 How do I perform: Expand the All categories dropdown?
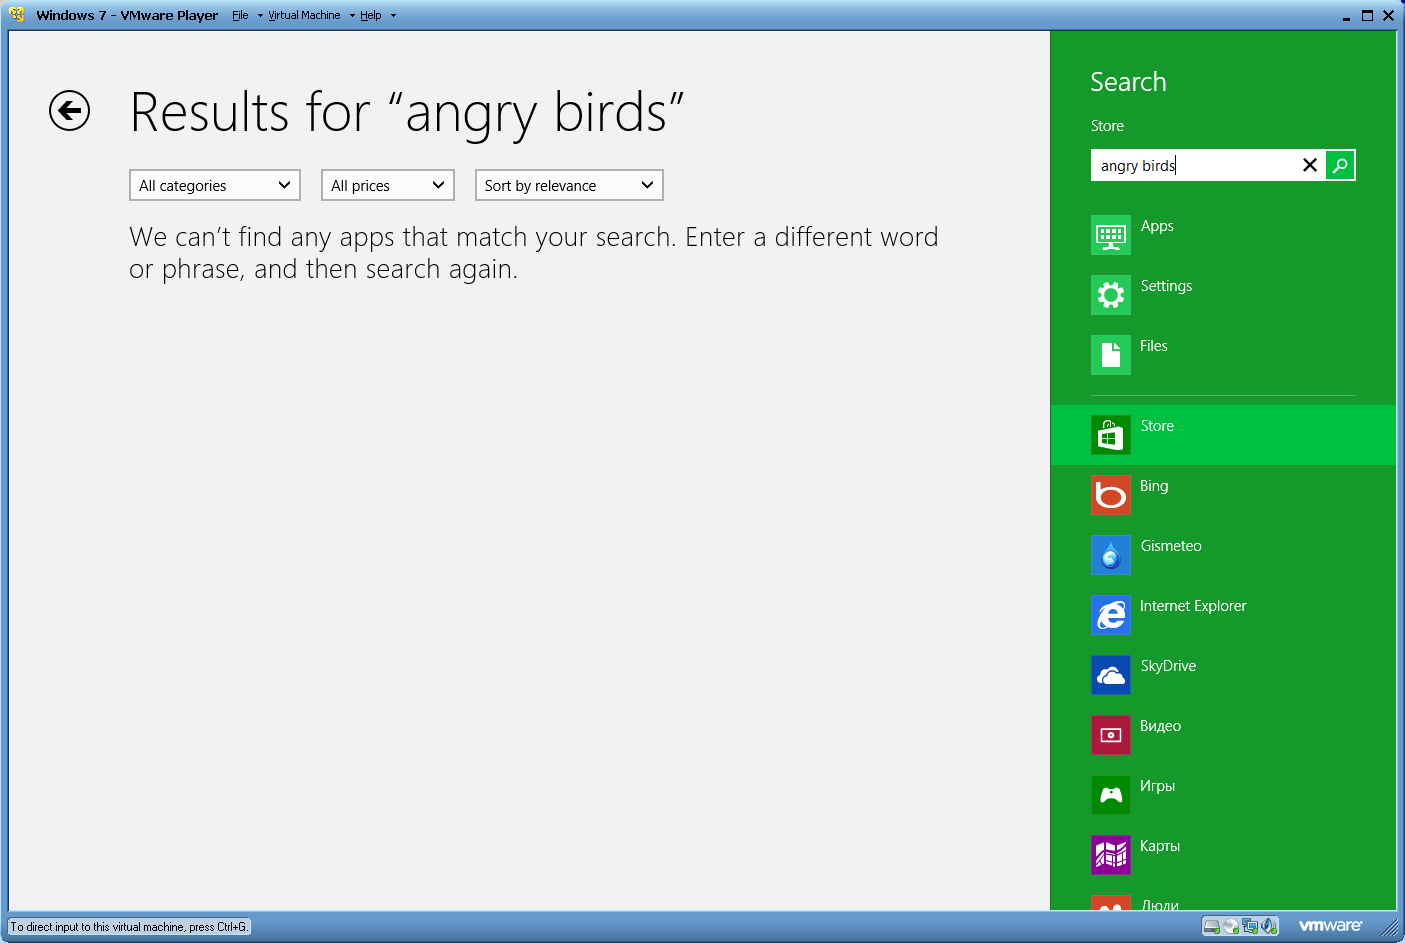215,185
